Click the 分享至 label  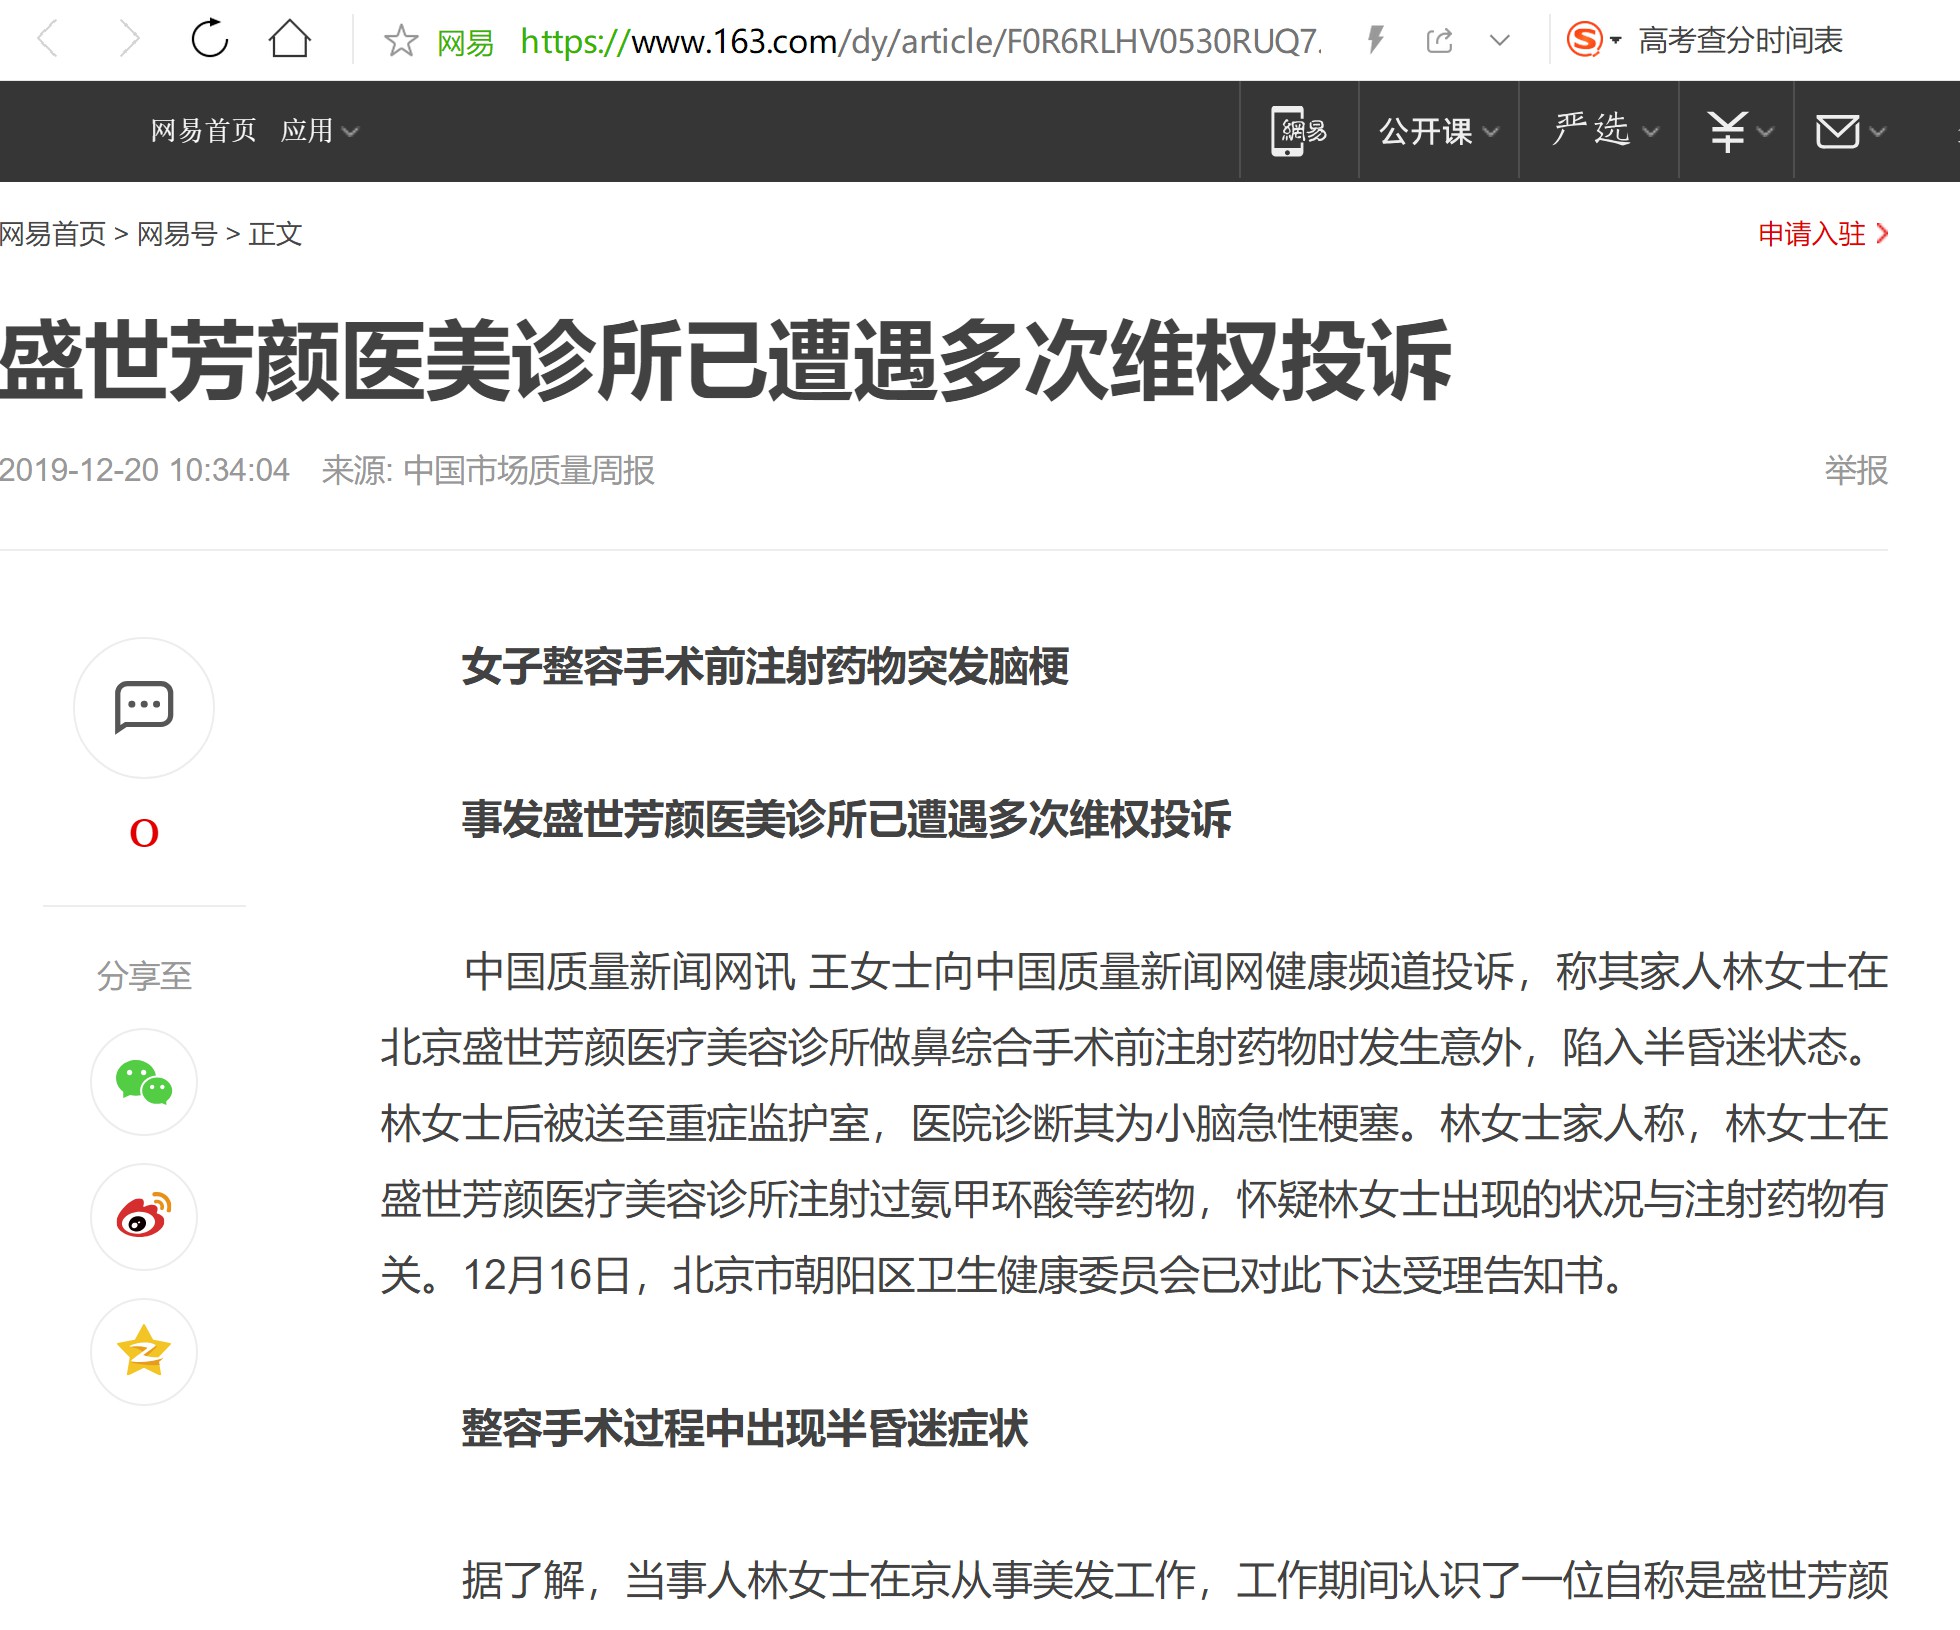[144, 975]
